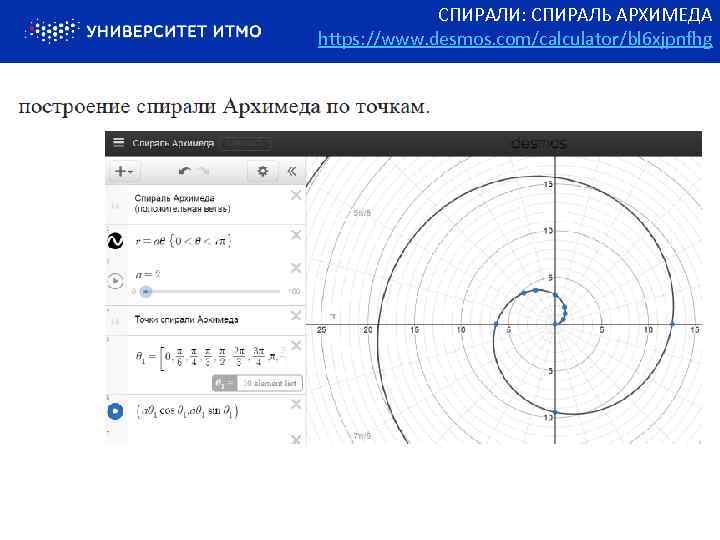
Task: Click the blue point on the negative x-axis
Action: point(496,324)
